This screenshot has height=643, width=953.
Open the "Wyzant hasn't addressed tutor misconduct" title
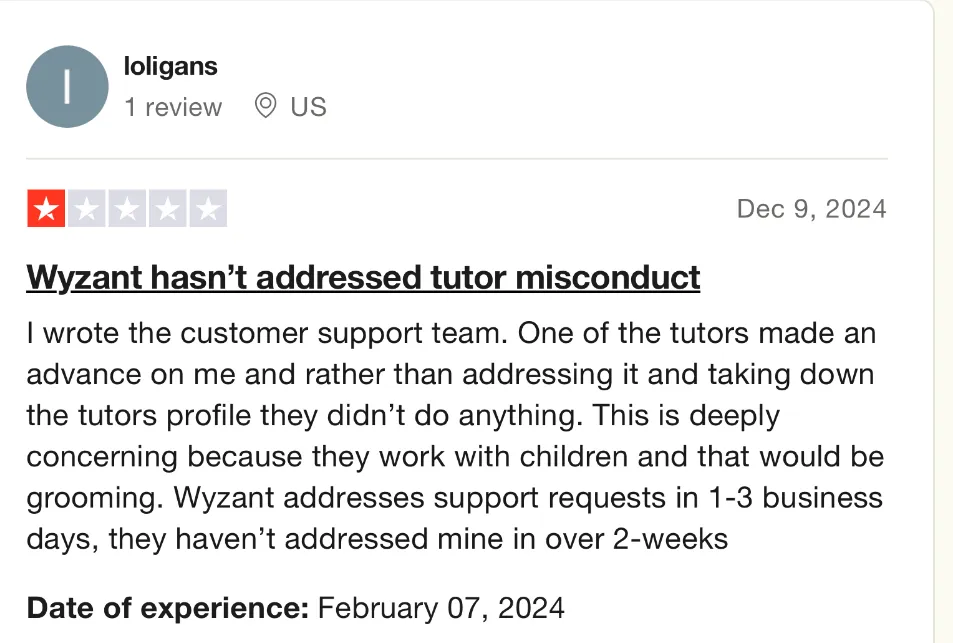tap(363, 277)
